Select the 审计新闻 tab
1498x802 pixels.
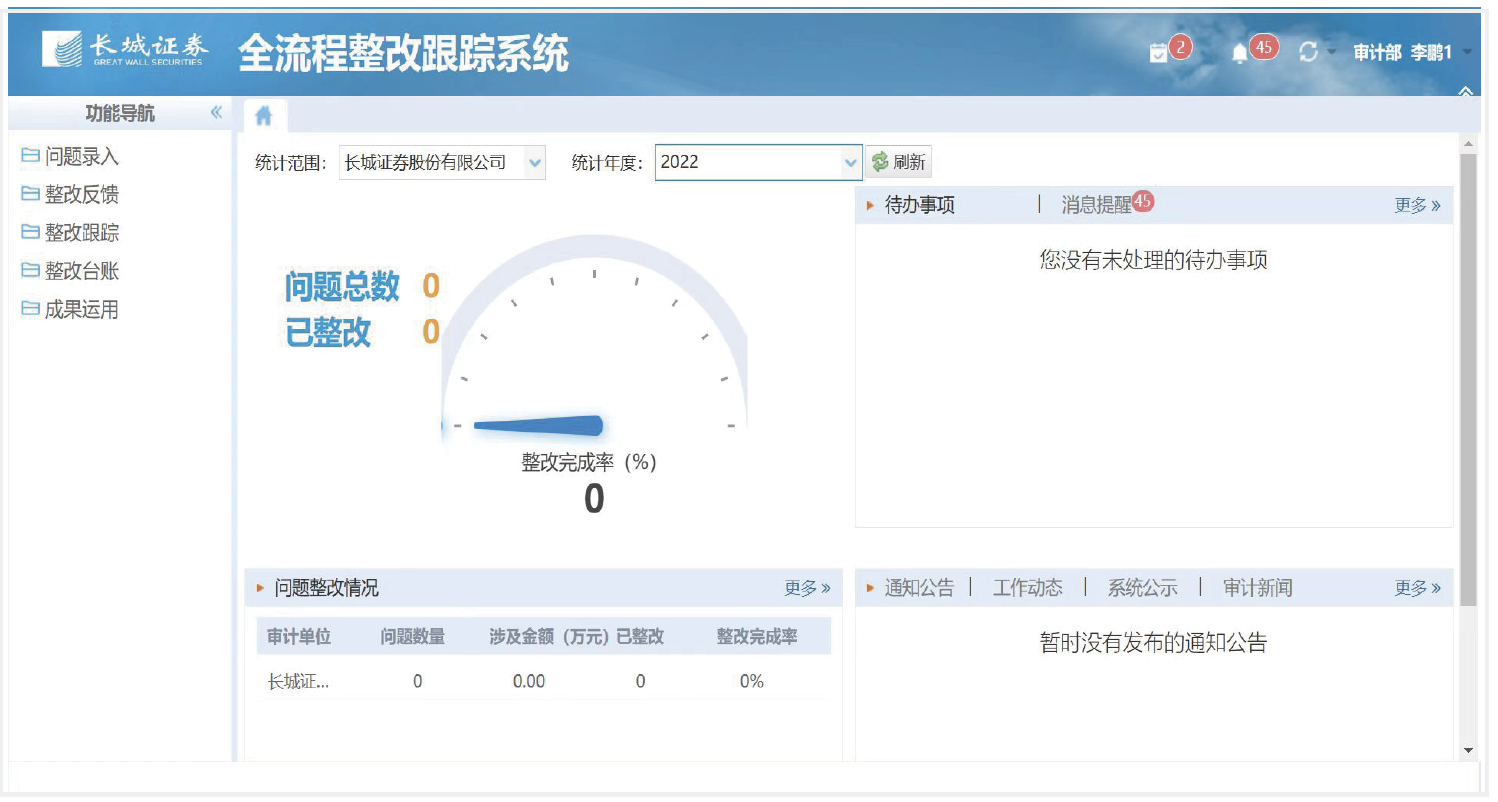coord(1257,588)
